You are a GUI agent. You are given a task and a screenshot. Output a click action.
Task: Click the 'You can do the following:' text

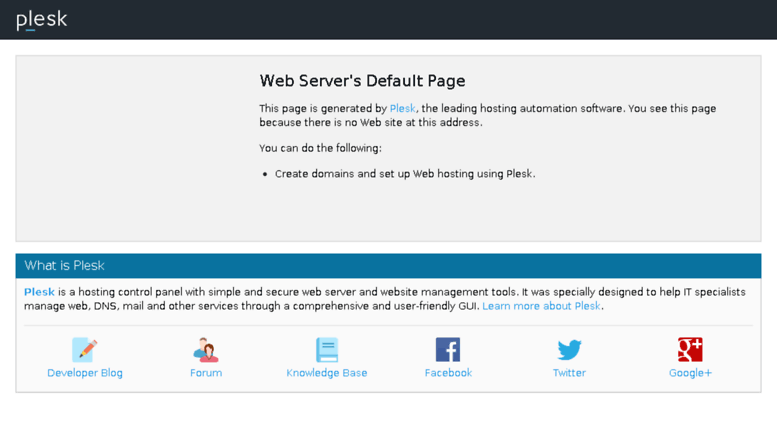click(320, 148)
